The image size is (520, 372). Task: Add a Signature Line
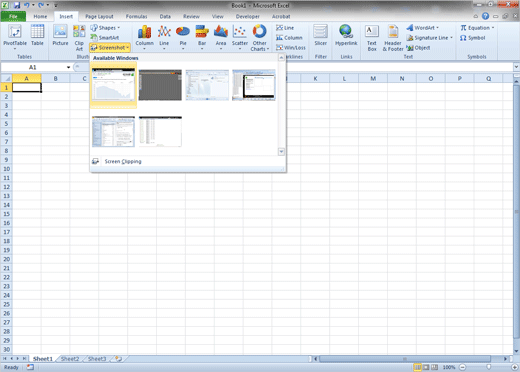pos(430,38)
